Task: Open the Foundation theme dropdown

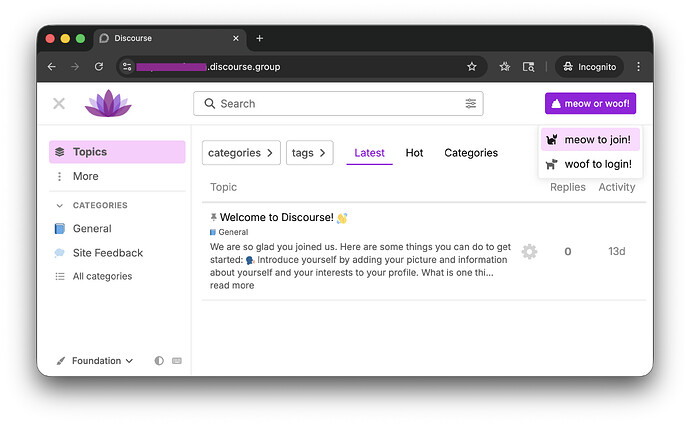Action: pyautogui.click(x=95, y=361)
